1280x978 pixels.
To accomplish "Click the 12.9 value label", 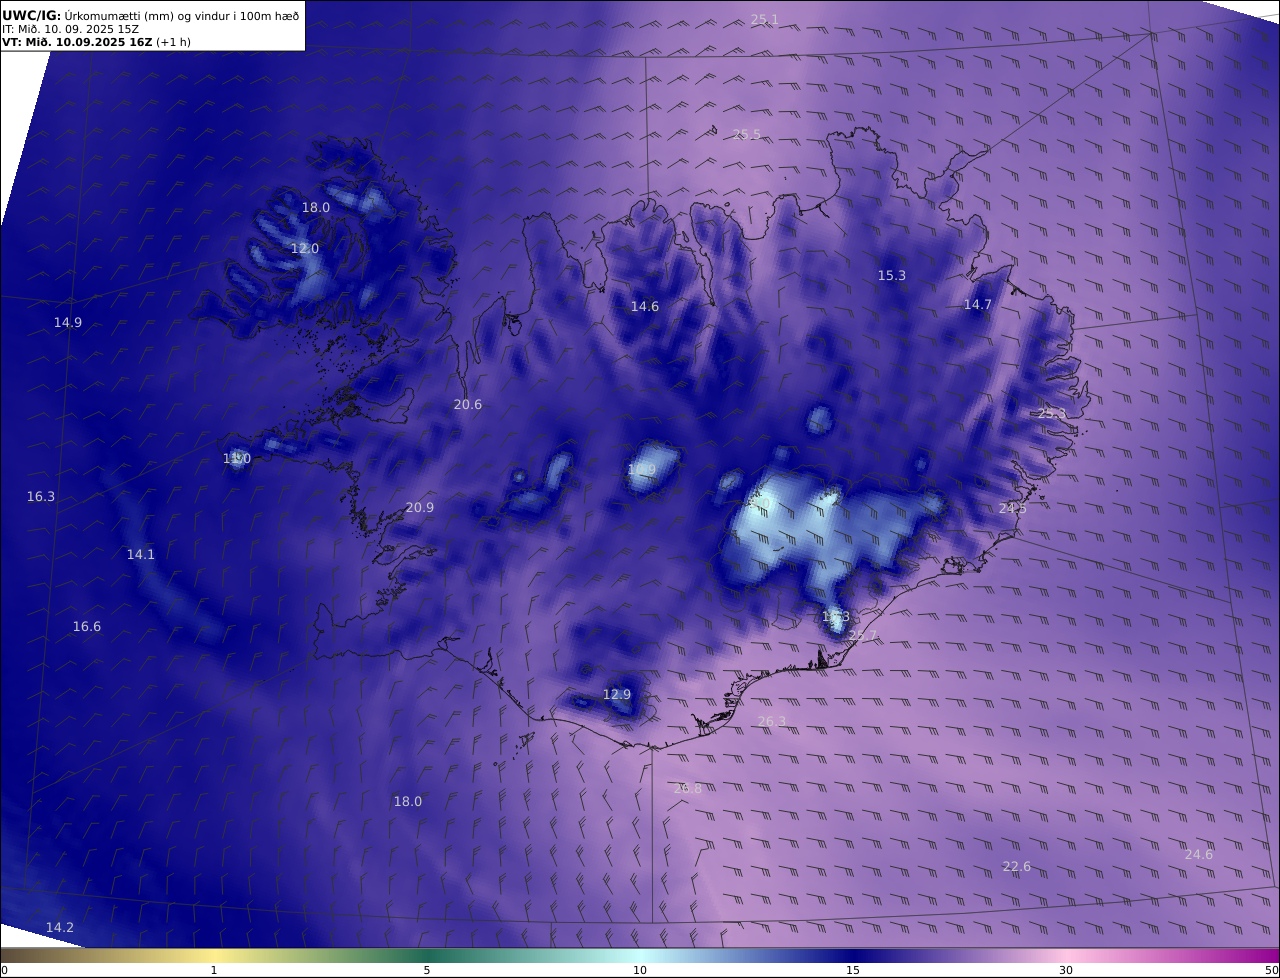I will [617, 694].
